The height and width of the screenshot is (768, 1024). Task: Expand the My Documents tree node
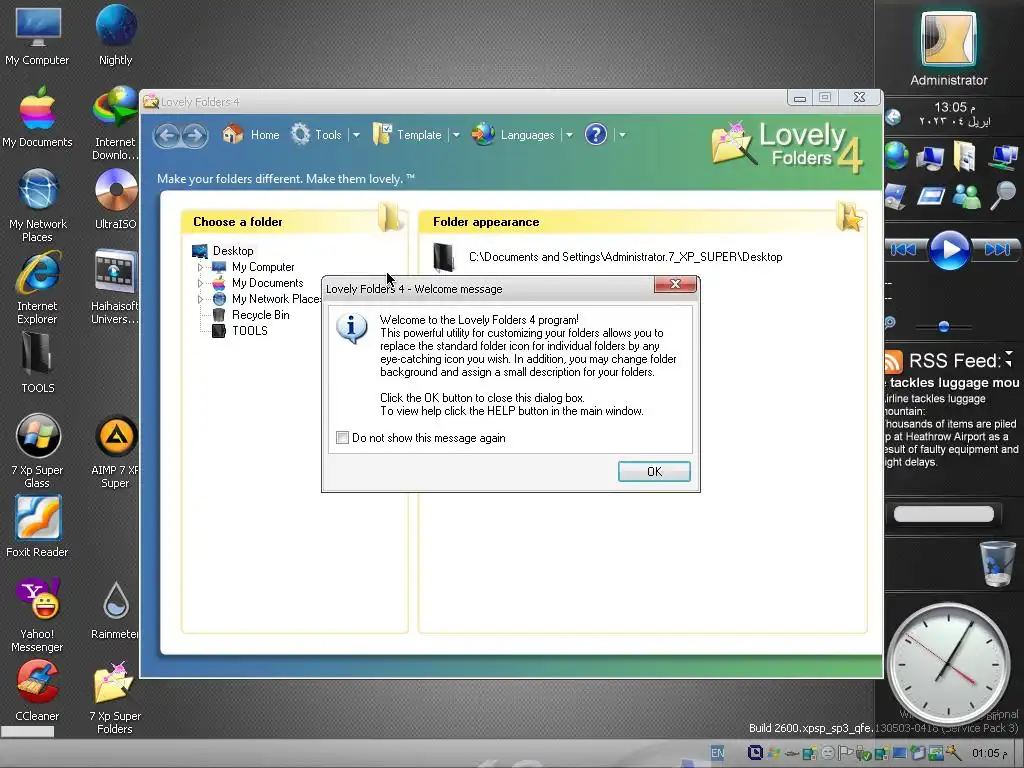click(200, 283)
